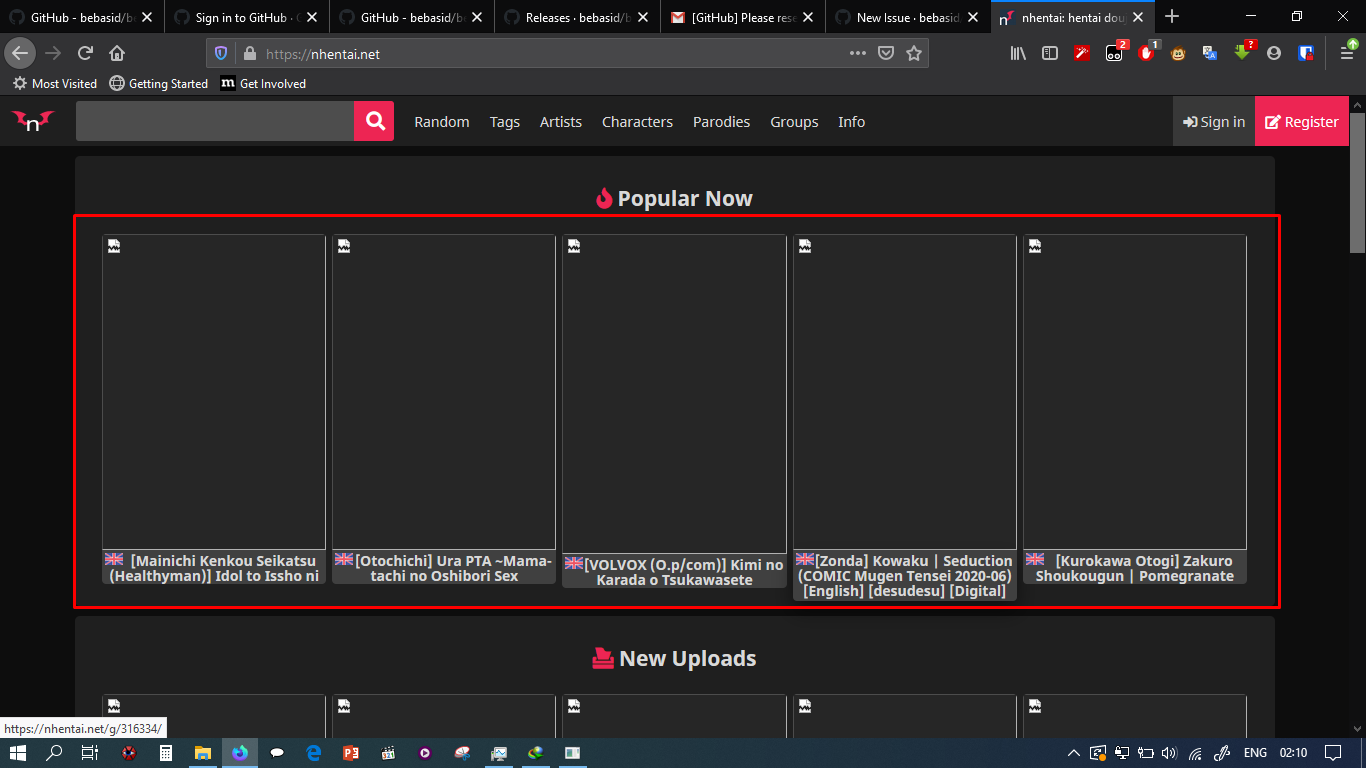The height and width of the screenshot is (768, 1366).
Task: Click the translate extension icon
Action: tap(1210, 53)
